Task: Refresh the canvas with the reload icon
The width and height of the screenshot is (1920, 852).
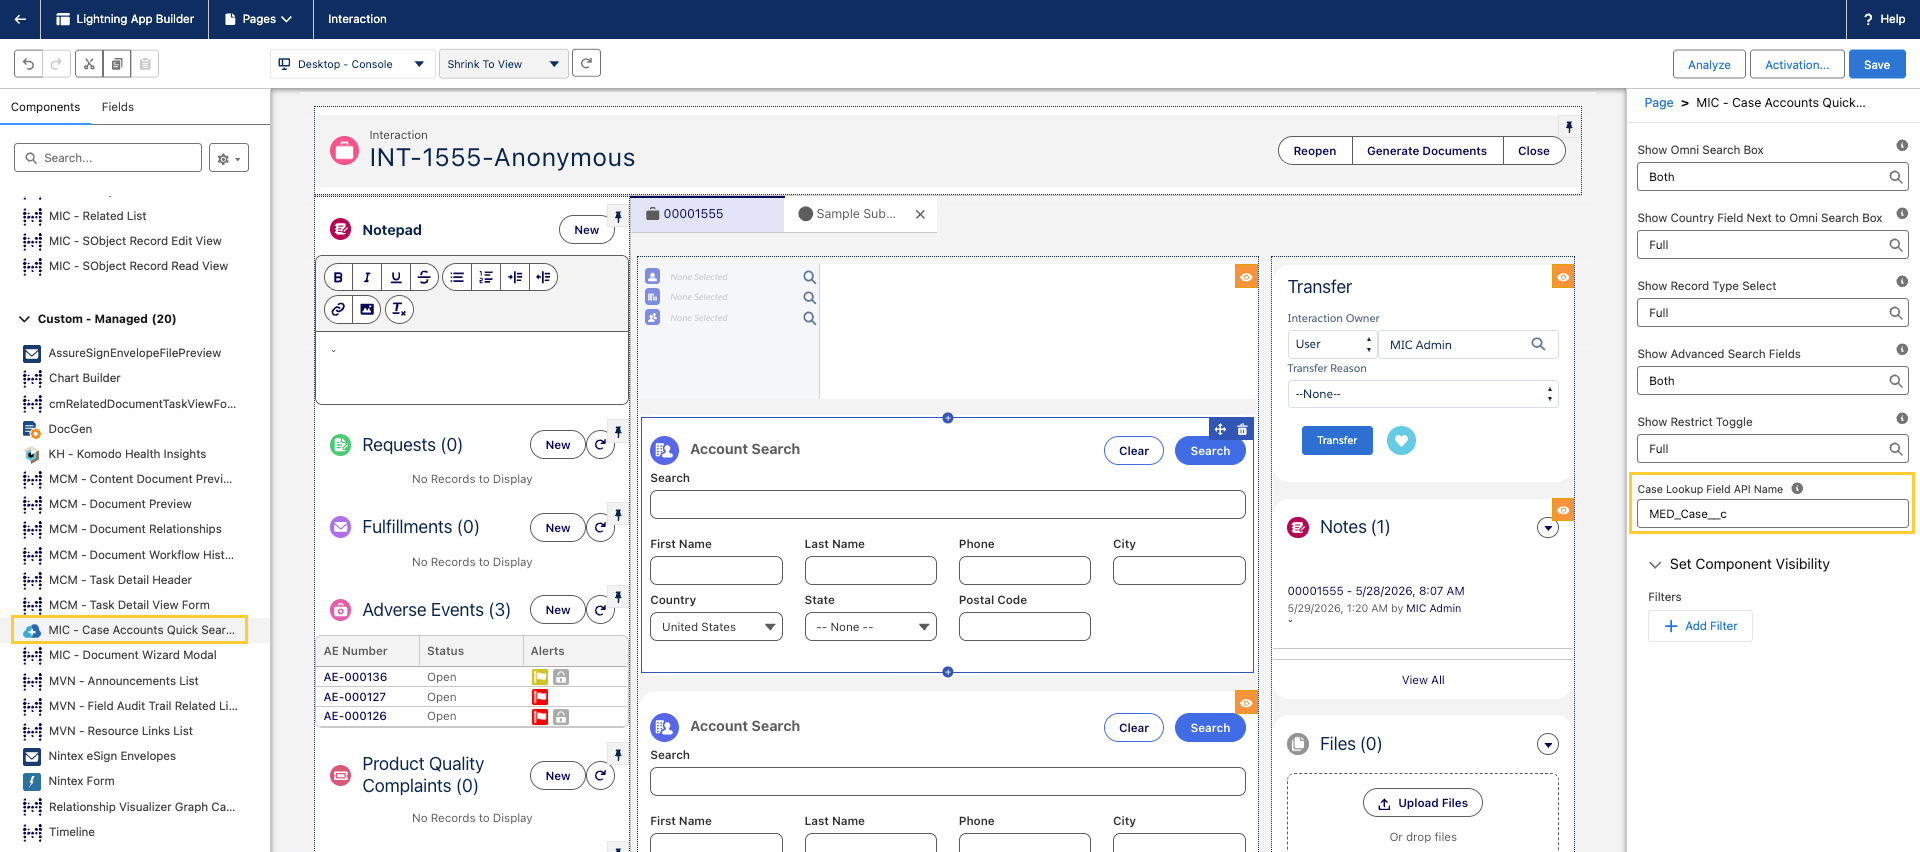Action: coord(587,63)
